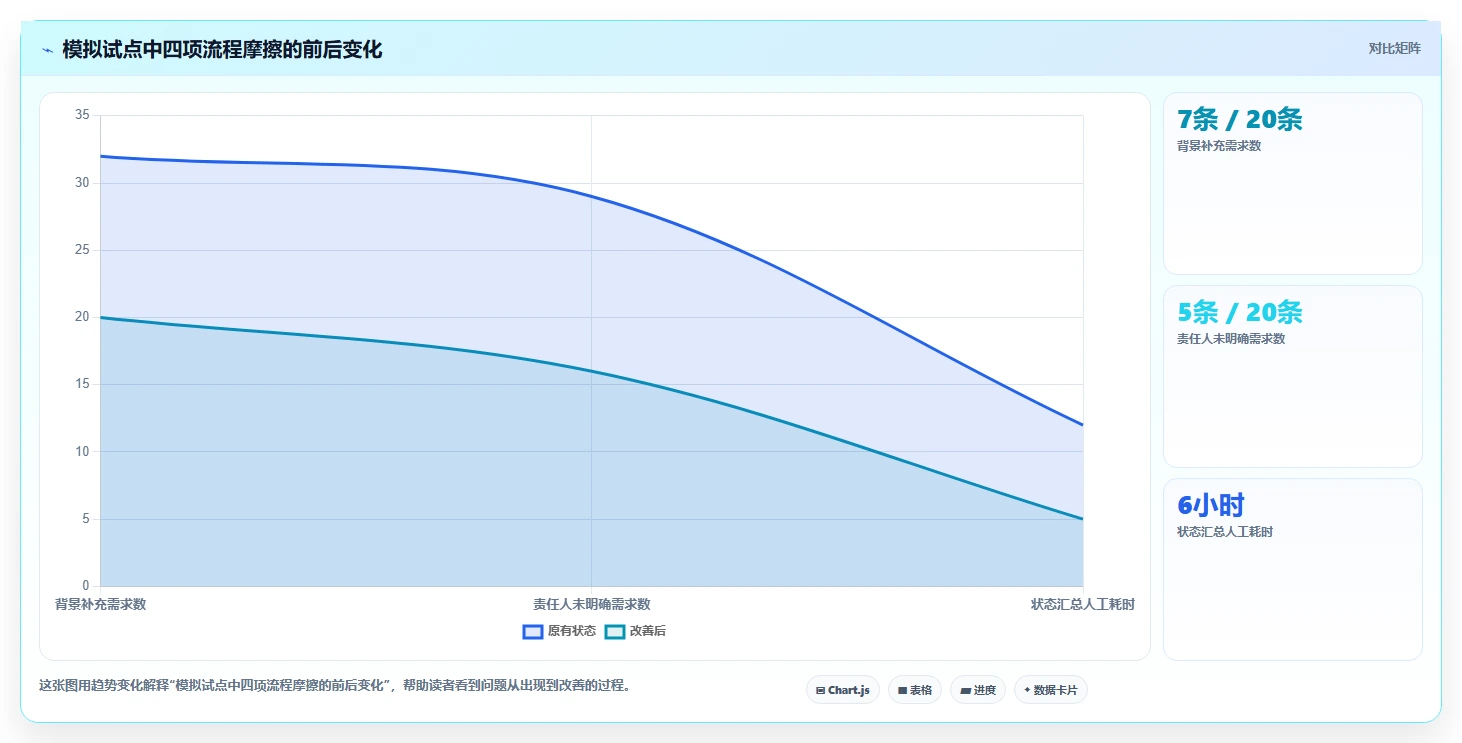The width and height of the screenshot is (1462, 743).
Task: Select the 数据卡片 chip
Action: 1051,690
